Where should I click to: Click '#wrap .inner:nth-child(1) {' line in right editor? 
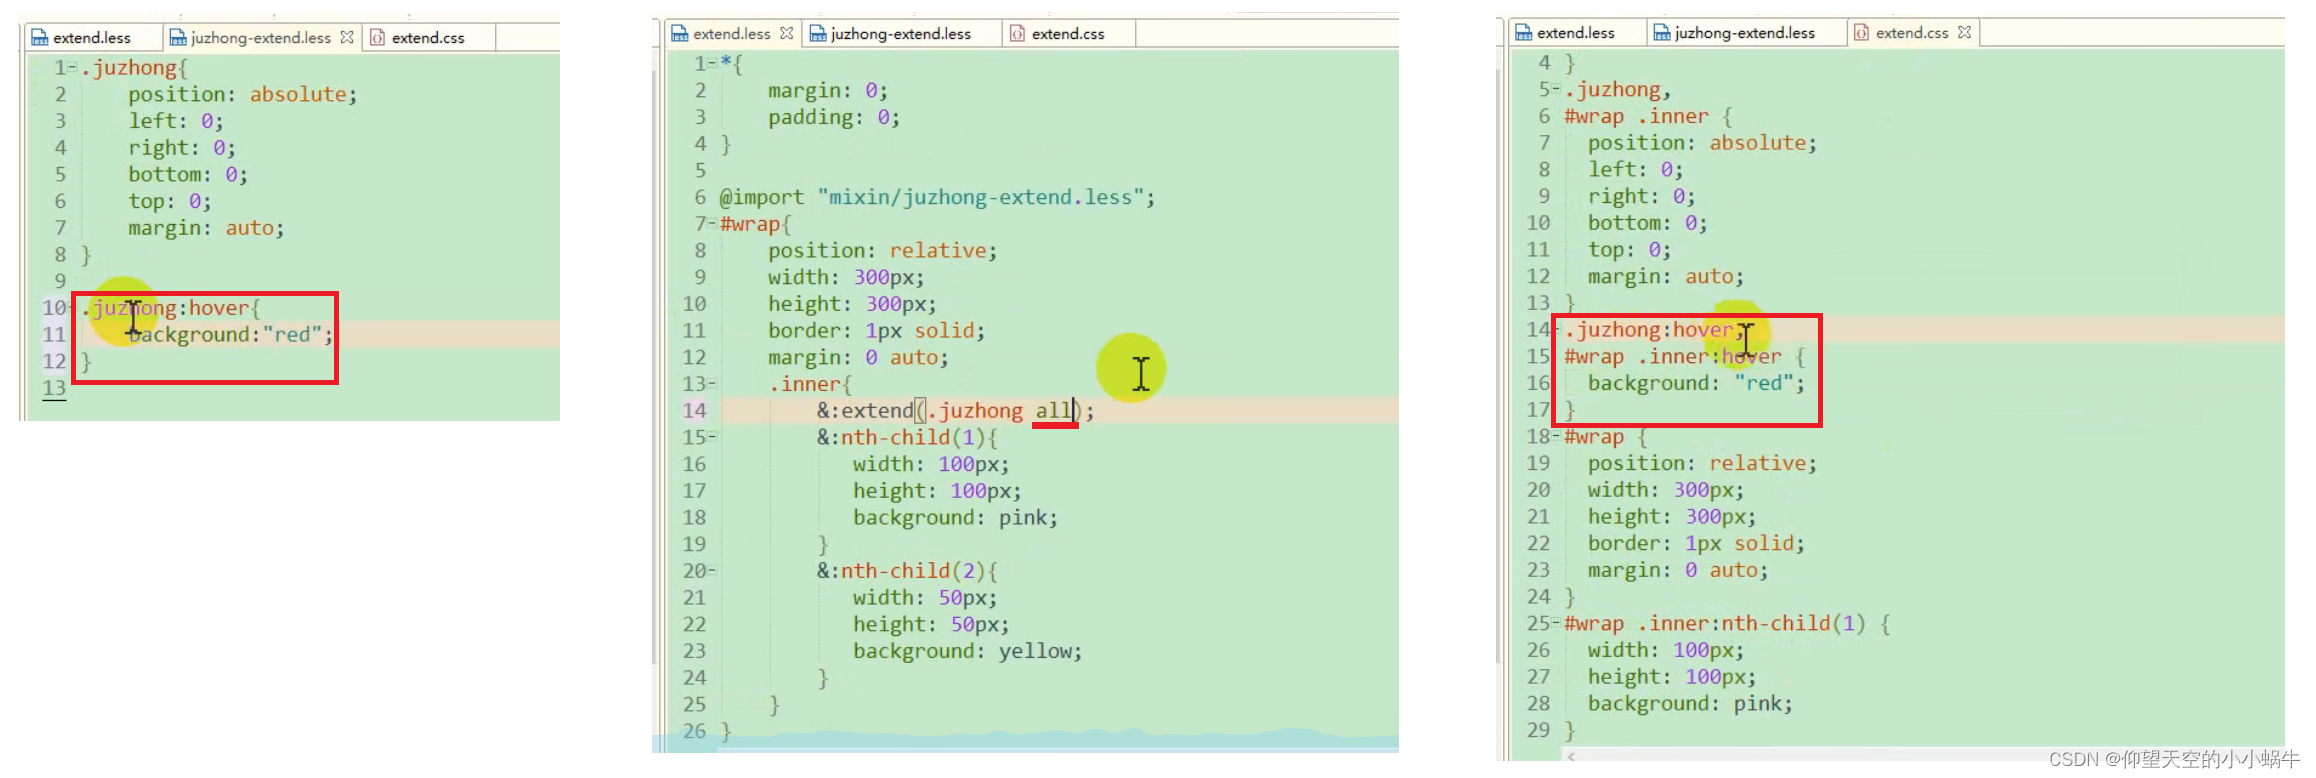point(1727,623)
